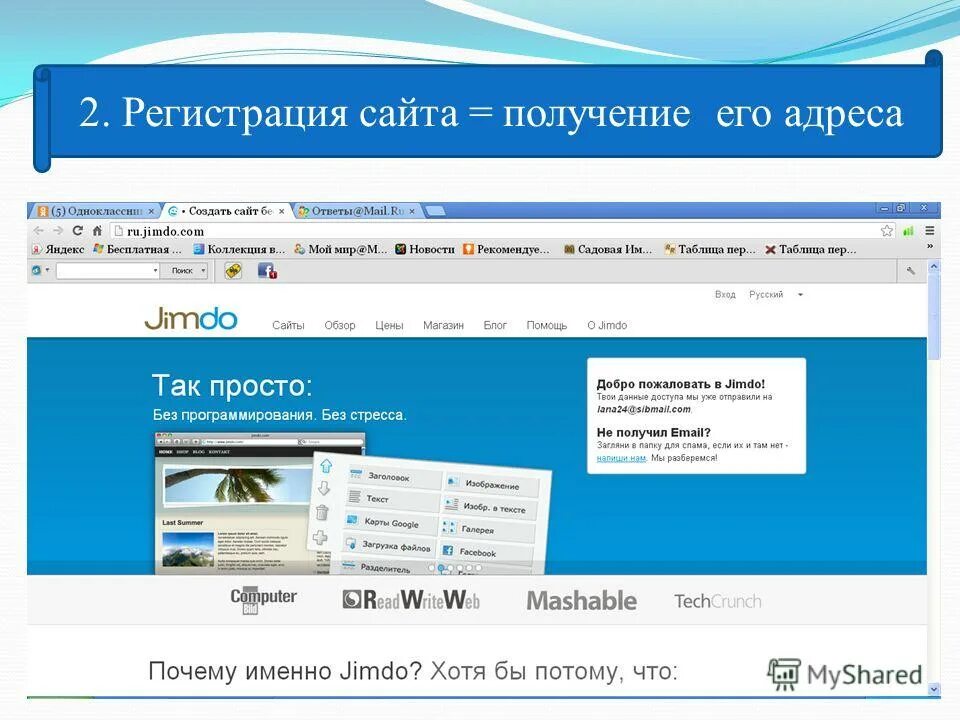
Task: Open the Мой мир@M... bookmark
Action: pyautogui.click(x=340, y=249)
